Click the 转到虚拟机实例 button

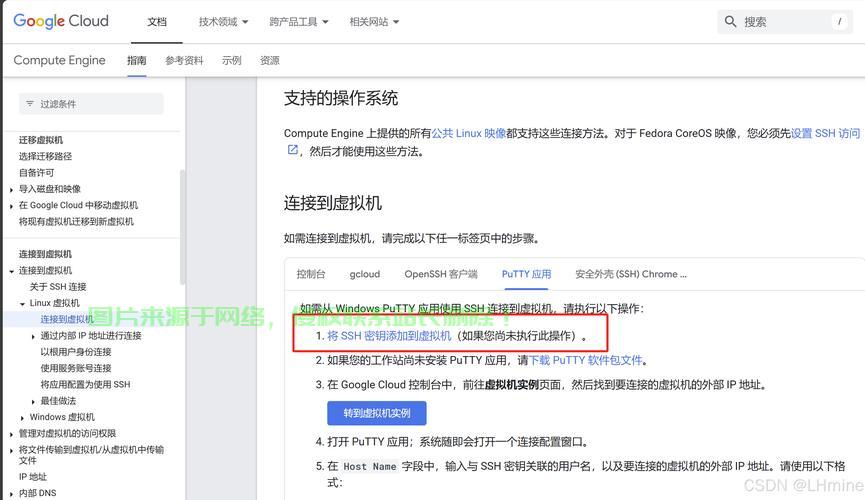point(377,413)
